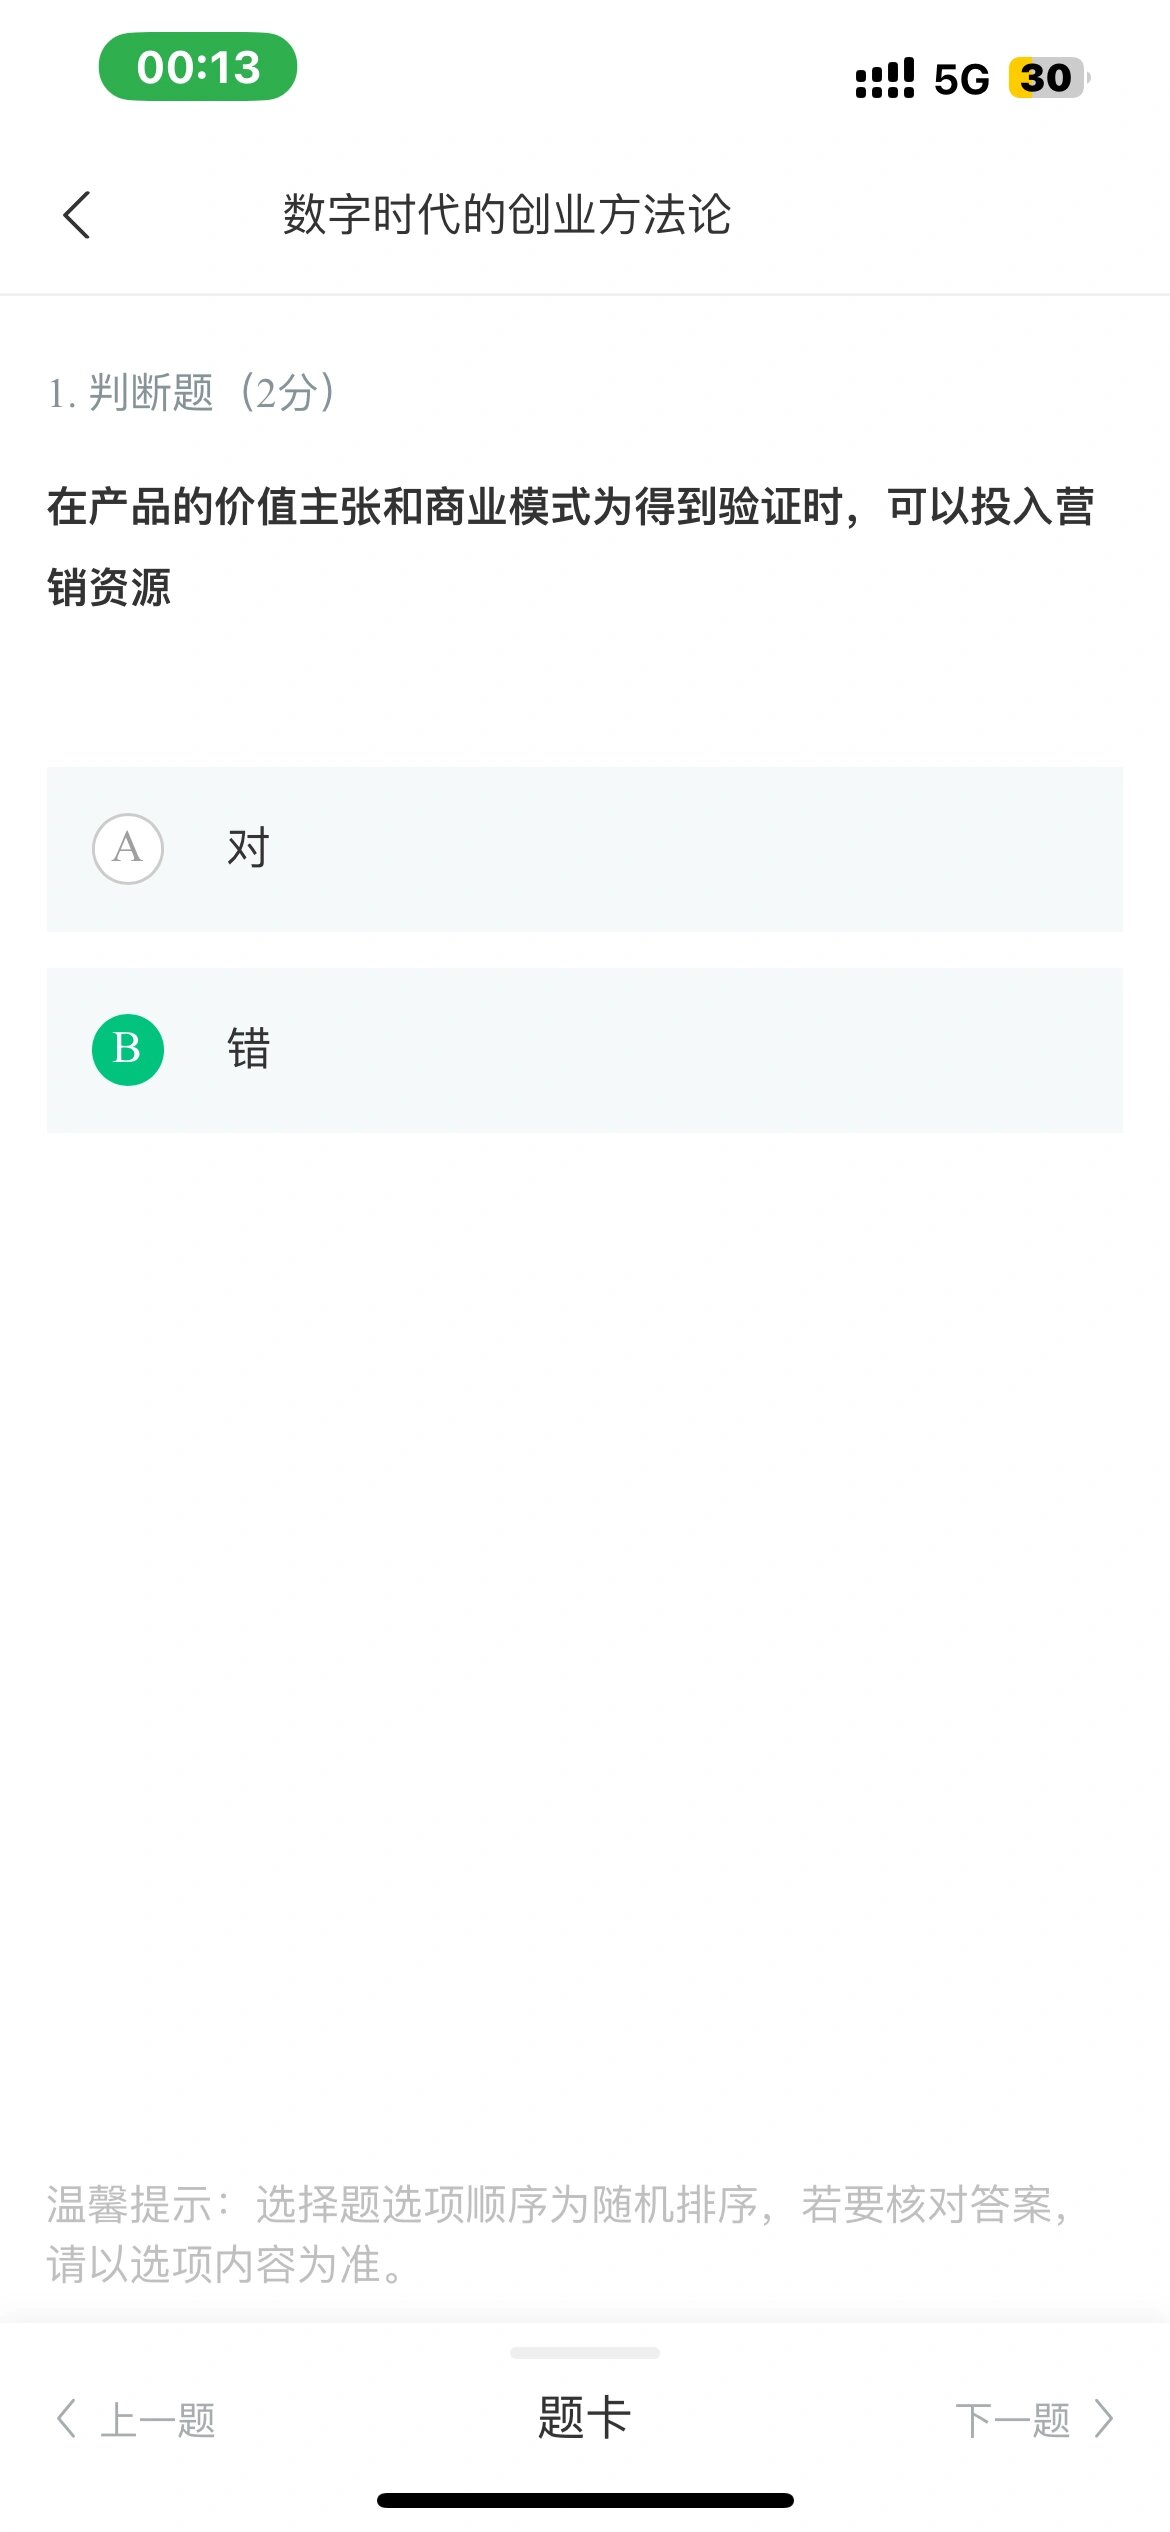This screenshot has width=1170, height=2532.
Task: Tap the grey drag handle above 题卡
Action: tap(585, 2353)
